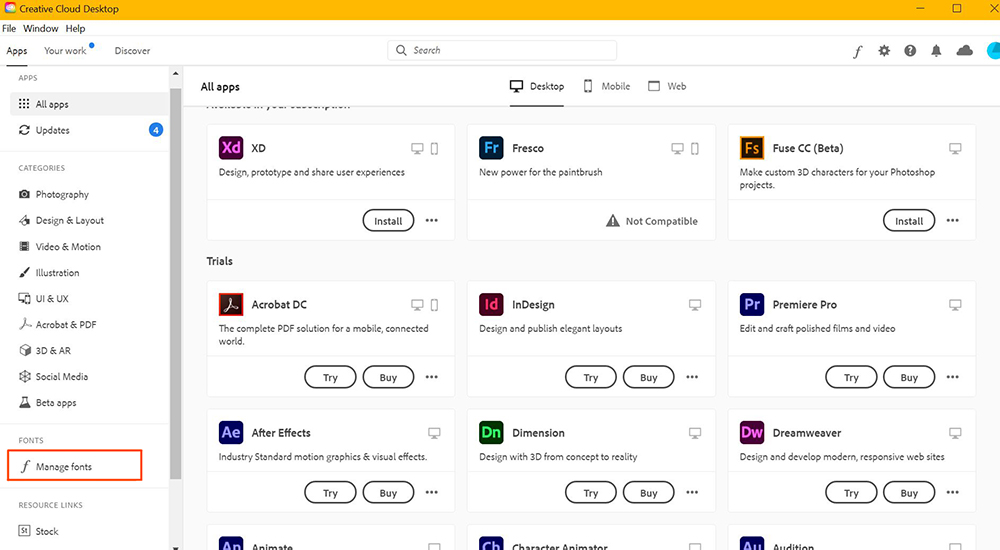Click the Fuse CC app icon
The image size is (1000, 550).
[752, 148]
